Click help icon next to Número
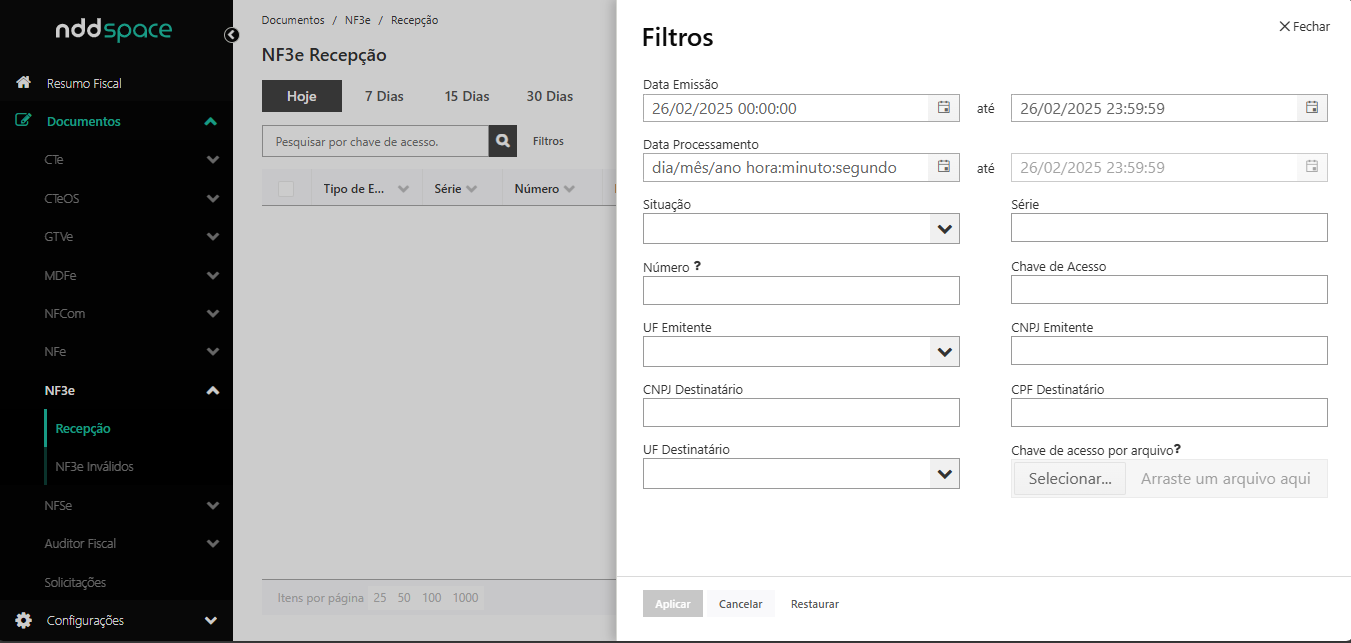This screenshot has width=1351, height=643. [x=697, y=267]
